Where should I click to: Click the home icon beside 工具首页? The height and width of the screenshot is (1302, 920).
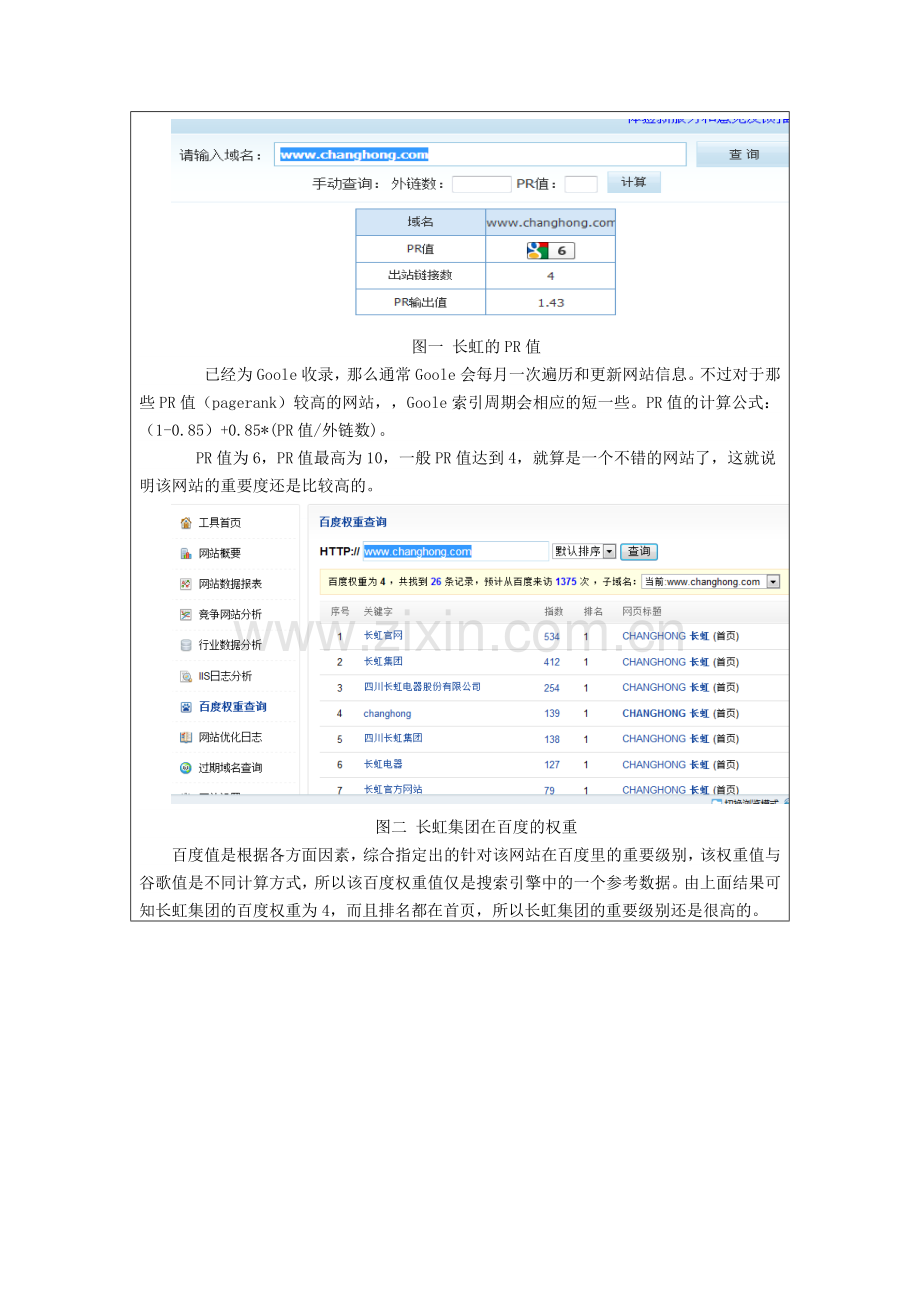[186, 523]
